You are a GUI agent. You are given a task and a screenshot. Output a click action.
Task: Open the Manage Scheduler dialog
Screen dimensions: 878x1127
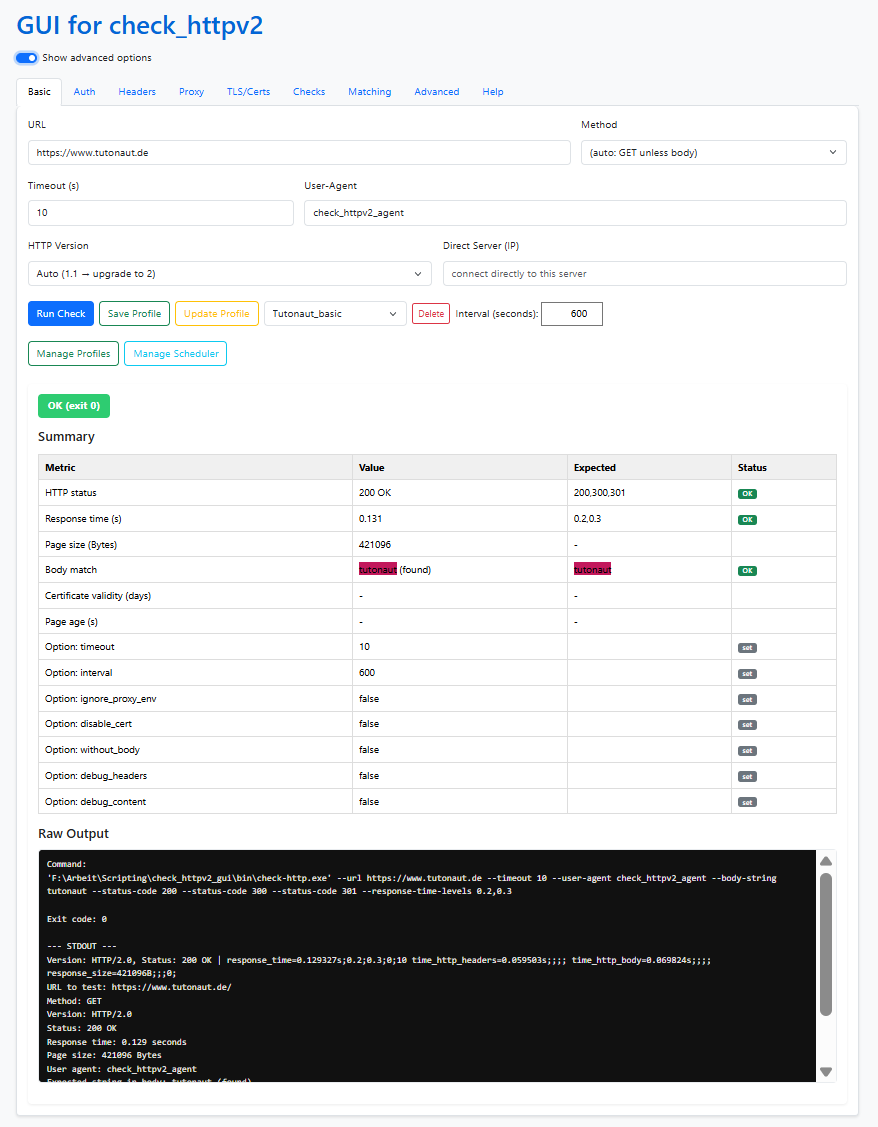click(175, 354)
